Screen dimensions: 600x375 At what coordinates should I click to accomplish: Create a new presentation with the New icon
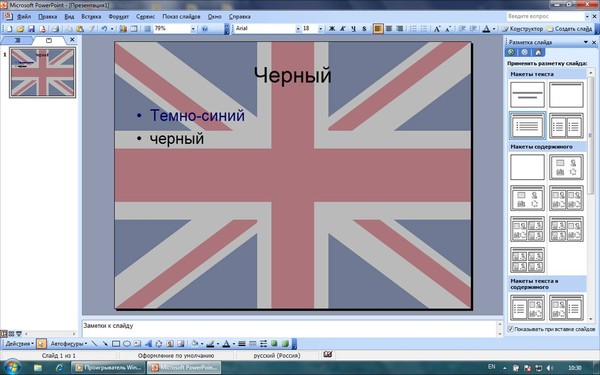click(x=9, y=29)
